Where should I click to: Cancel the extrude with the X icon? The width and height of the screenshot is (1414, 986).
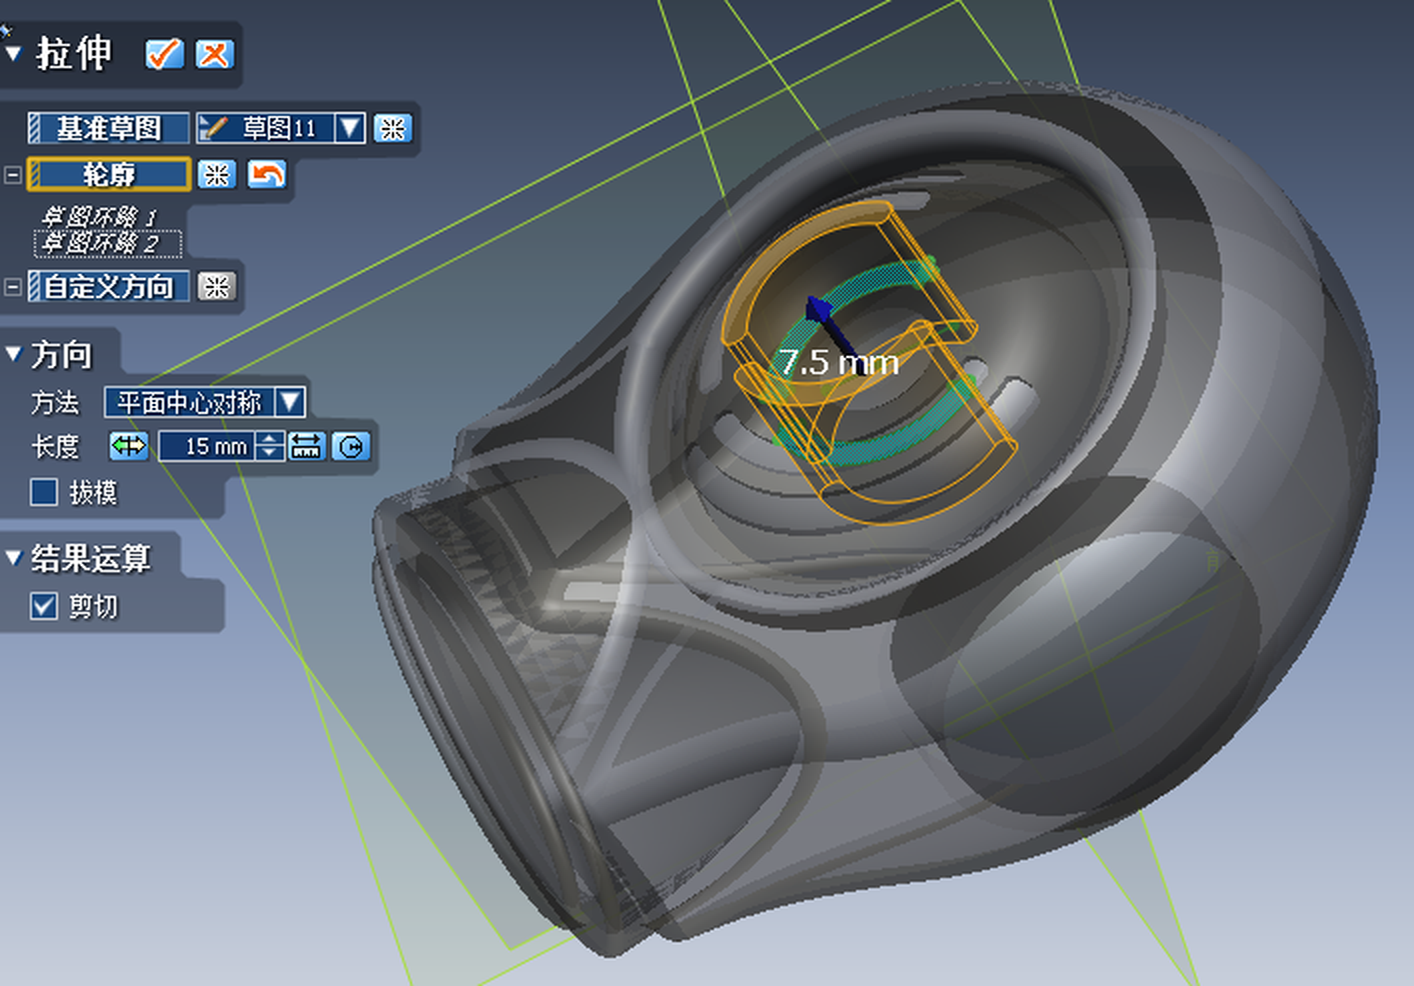pyautogui.click(x=214, y=54)
